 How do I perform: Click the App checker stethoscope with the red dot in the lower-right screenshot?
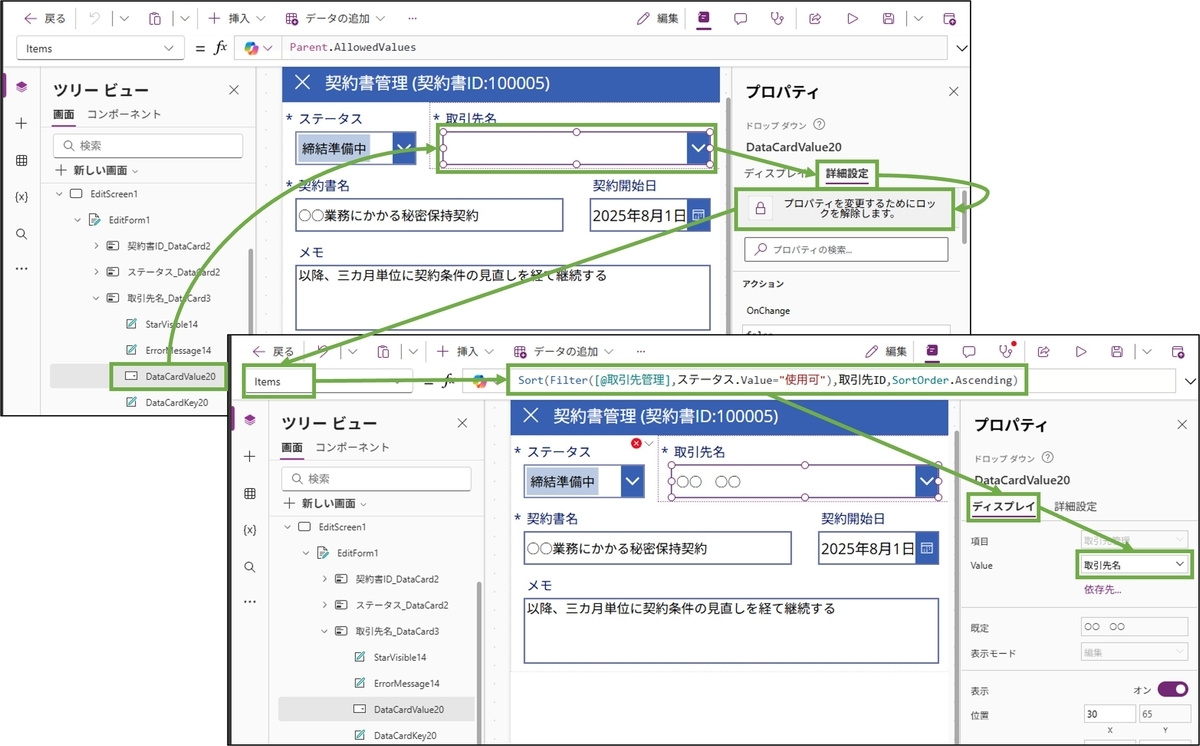pos(1006,351)
